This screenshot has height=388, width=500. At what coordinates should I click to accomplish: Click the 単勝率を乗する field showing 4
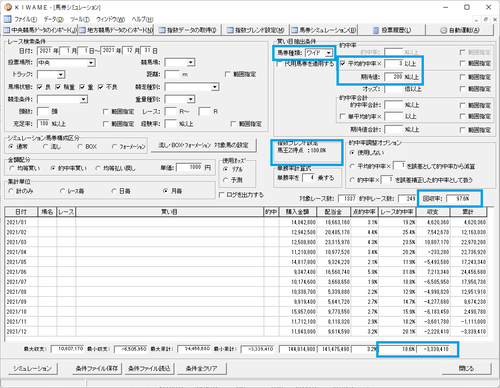click(x=308, y=178)
